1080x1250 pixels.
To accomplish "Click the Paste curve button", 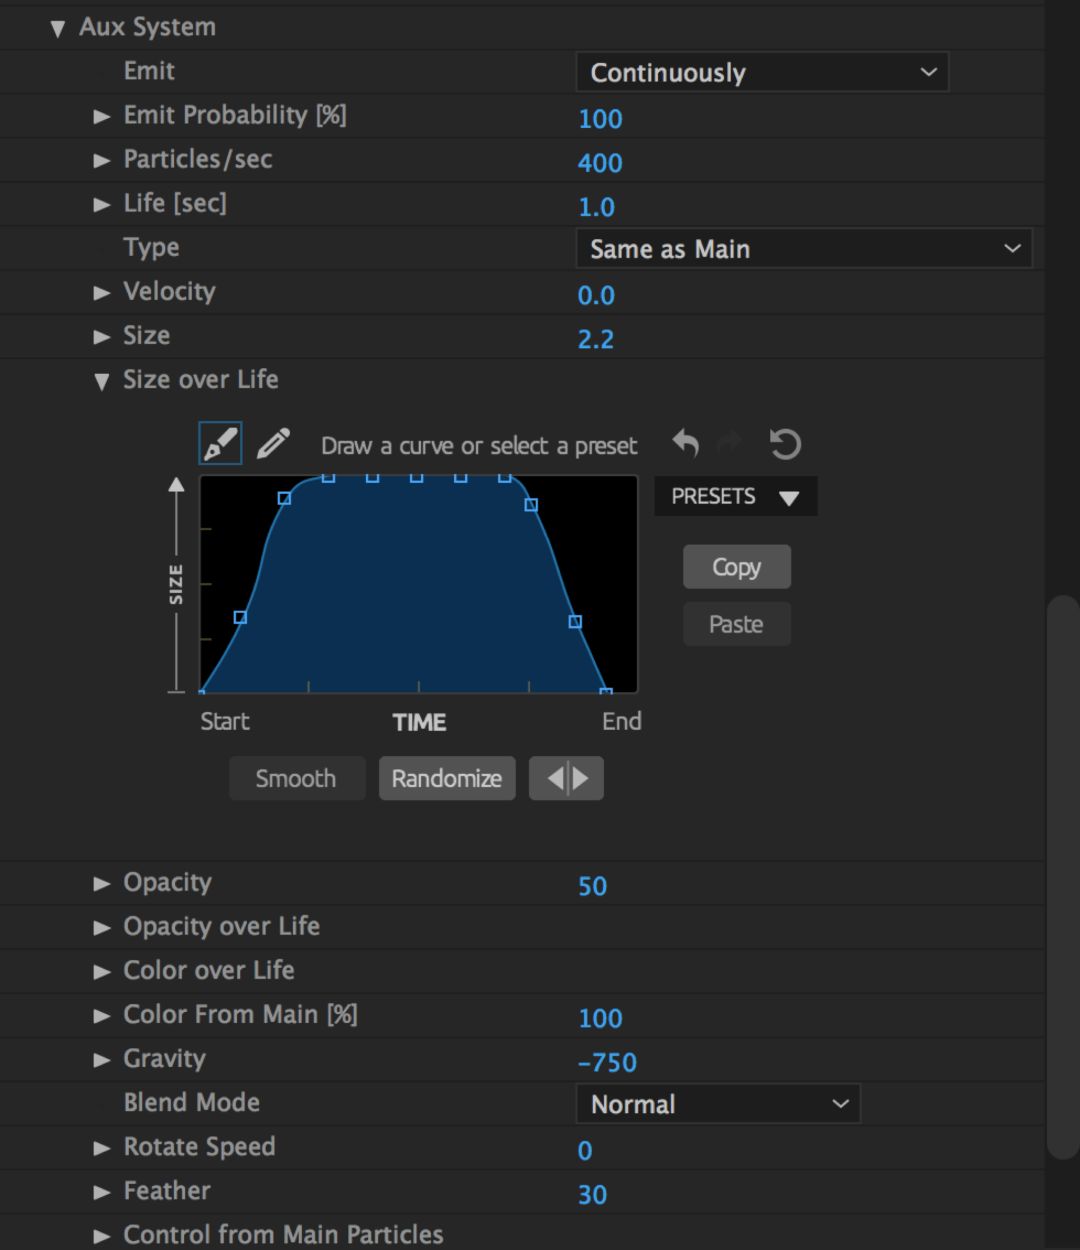I will [737, 624].
